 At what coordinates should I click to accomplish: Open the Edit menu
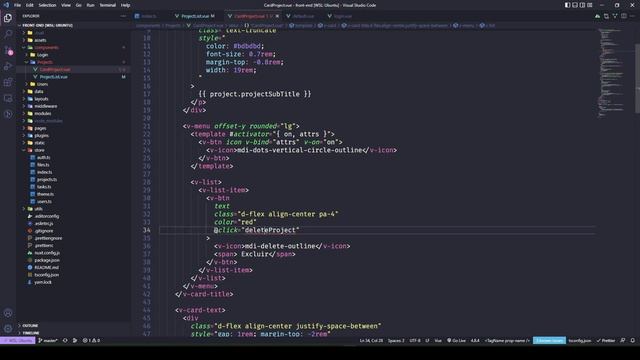(30, 5)
